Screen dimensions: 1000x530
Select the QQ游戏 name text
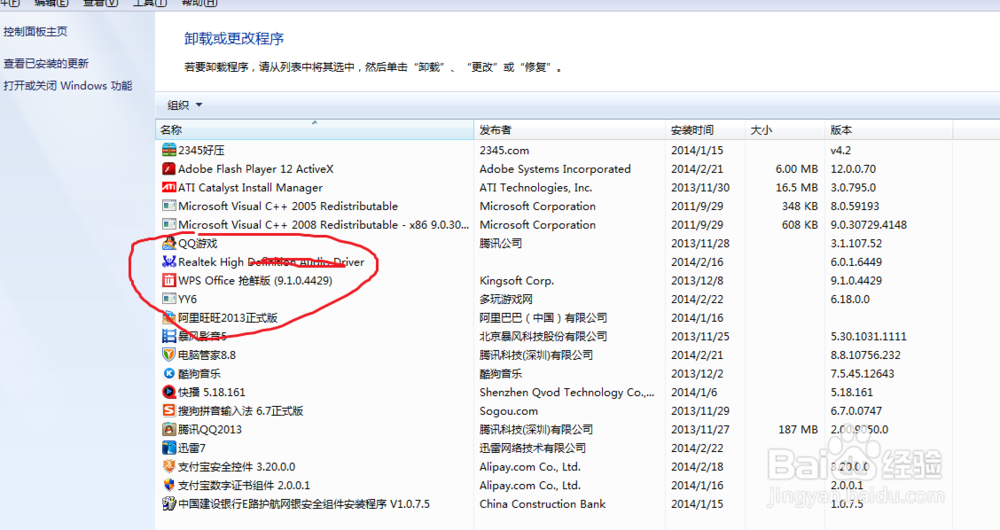tap(198, 243)
